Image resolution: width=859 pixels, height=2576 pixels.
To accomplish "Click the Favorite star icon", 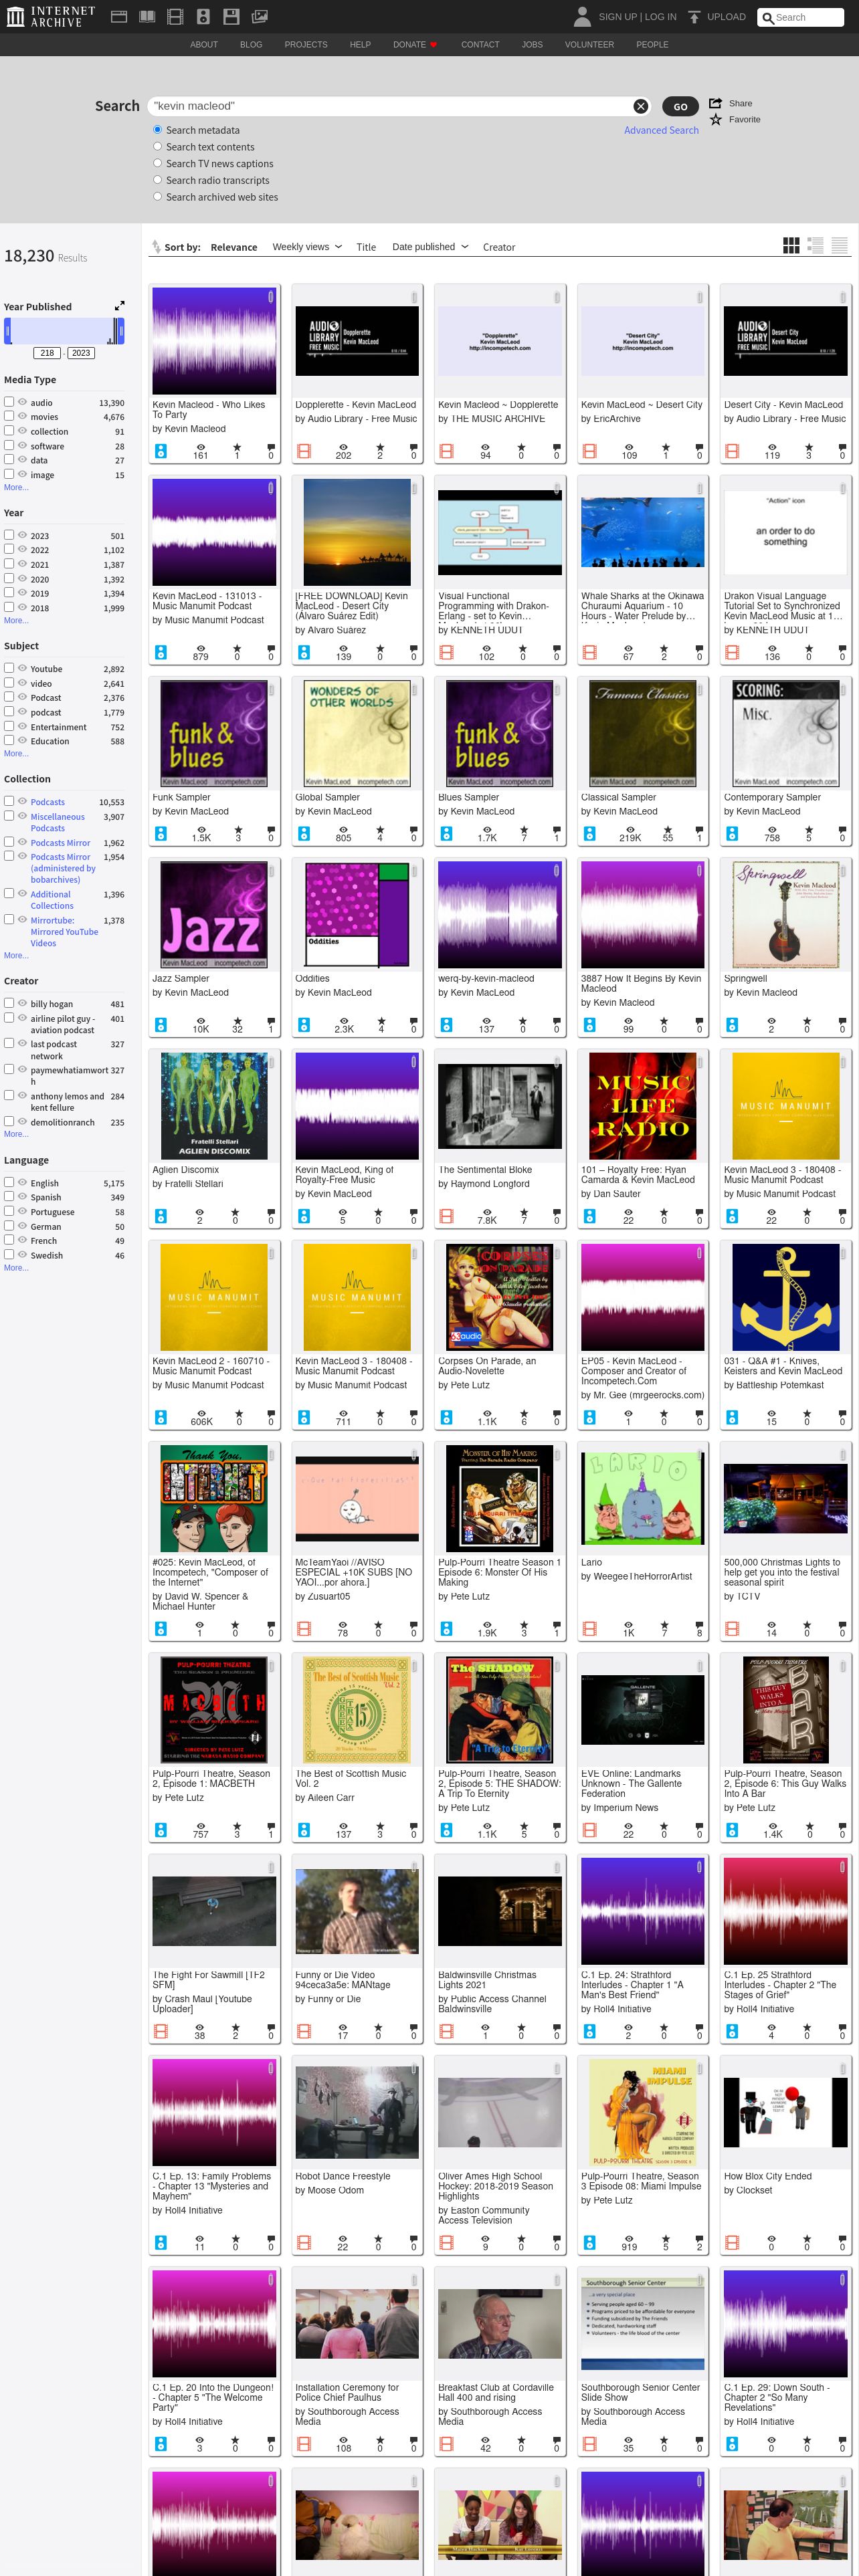I will pos(716,120).
